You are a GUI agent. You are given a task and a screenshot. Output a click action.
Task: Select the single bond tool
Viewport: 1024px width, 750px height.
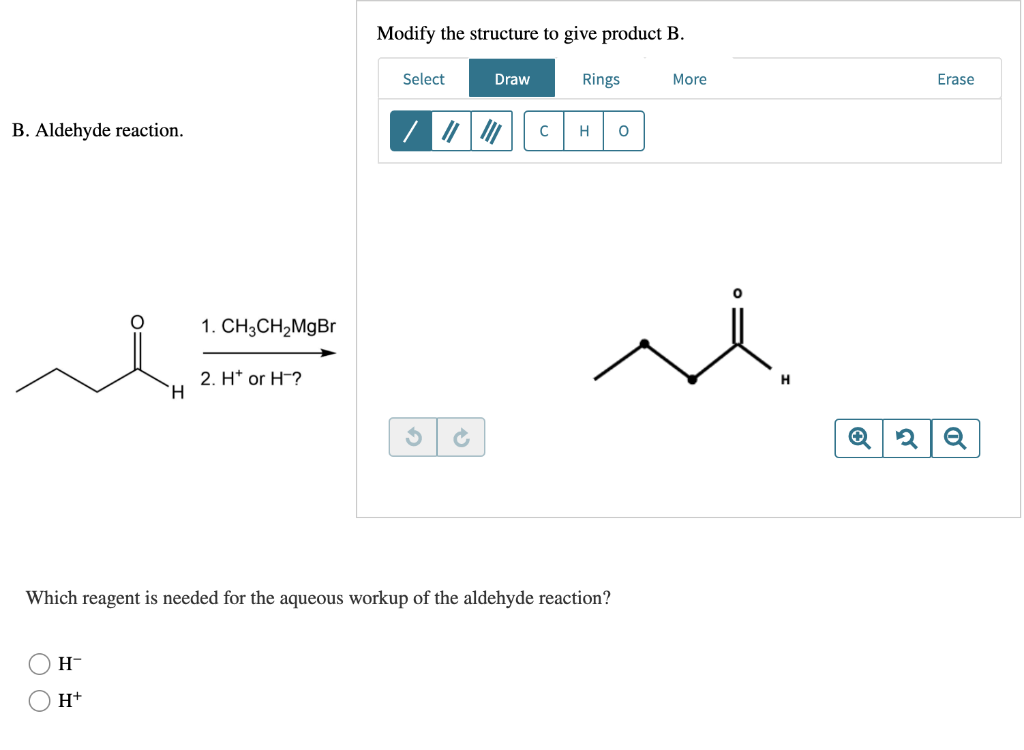(410, 131)
